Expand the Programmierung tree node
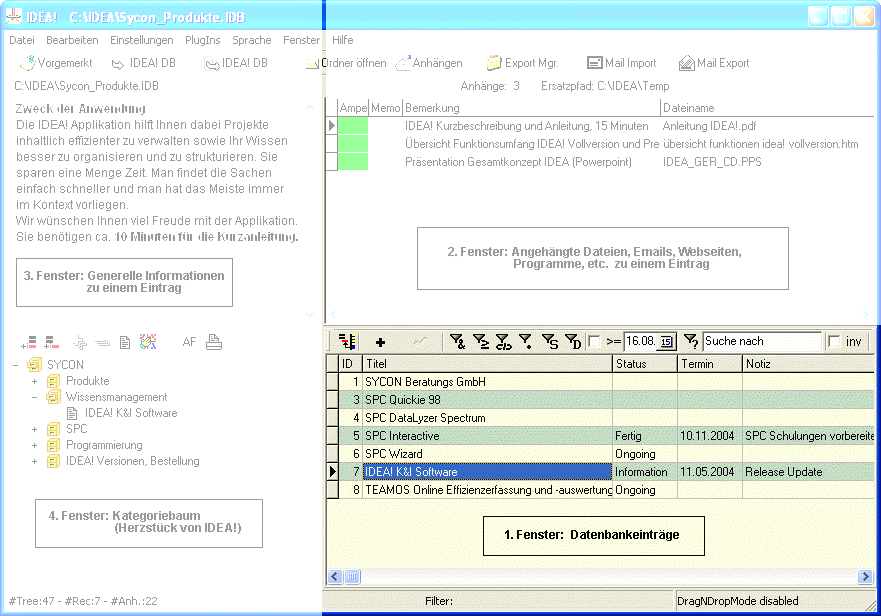Image resolution: width=881 pixels, height=616 pixels. (x=34, y=446)
